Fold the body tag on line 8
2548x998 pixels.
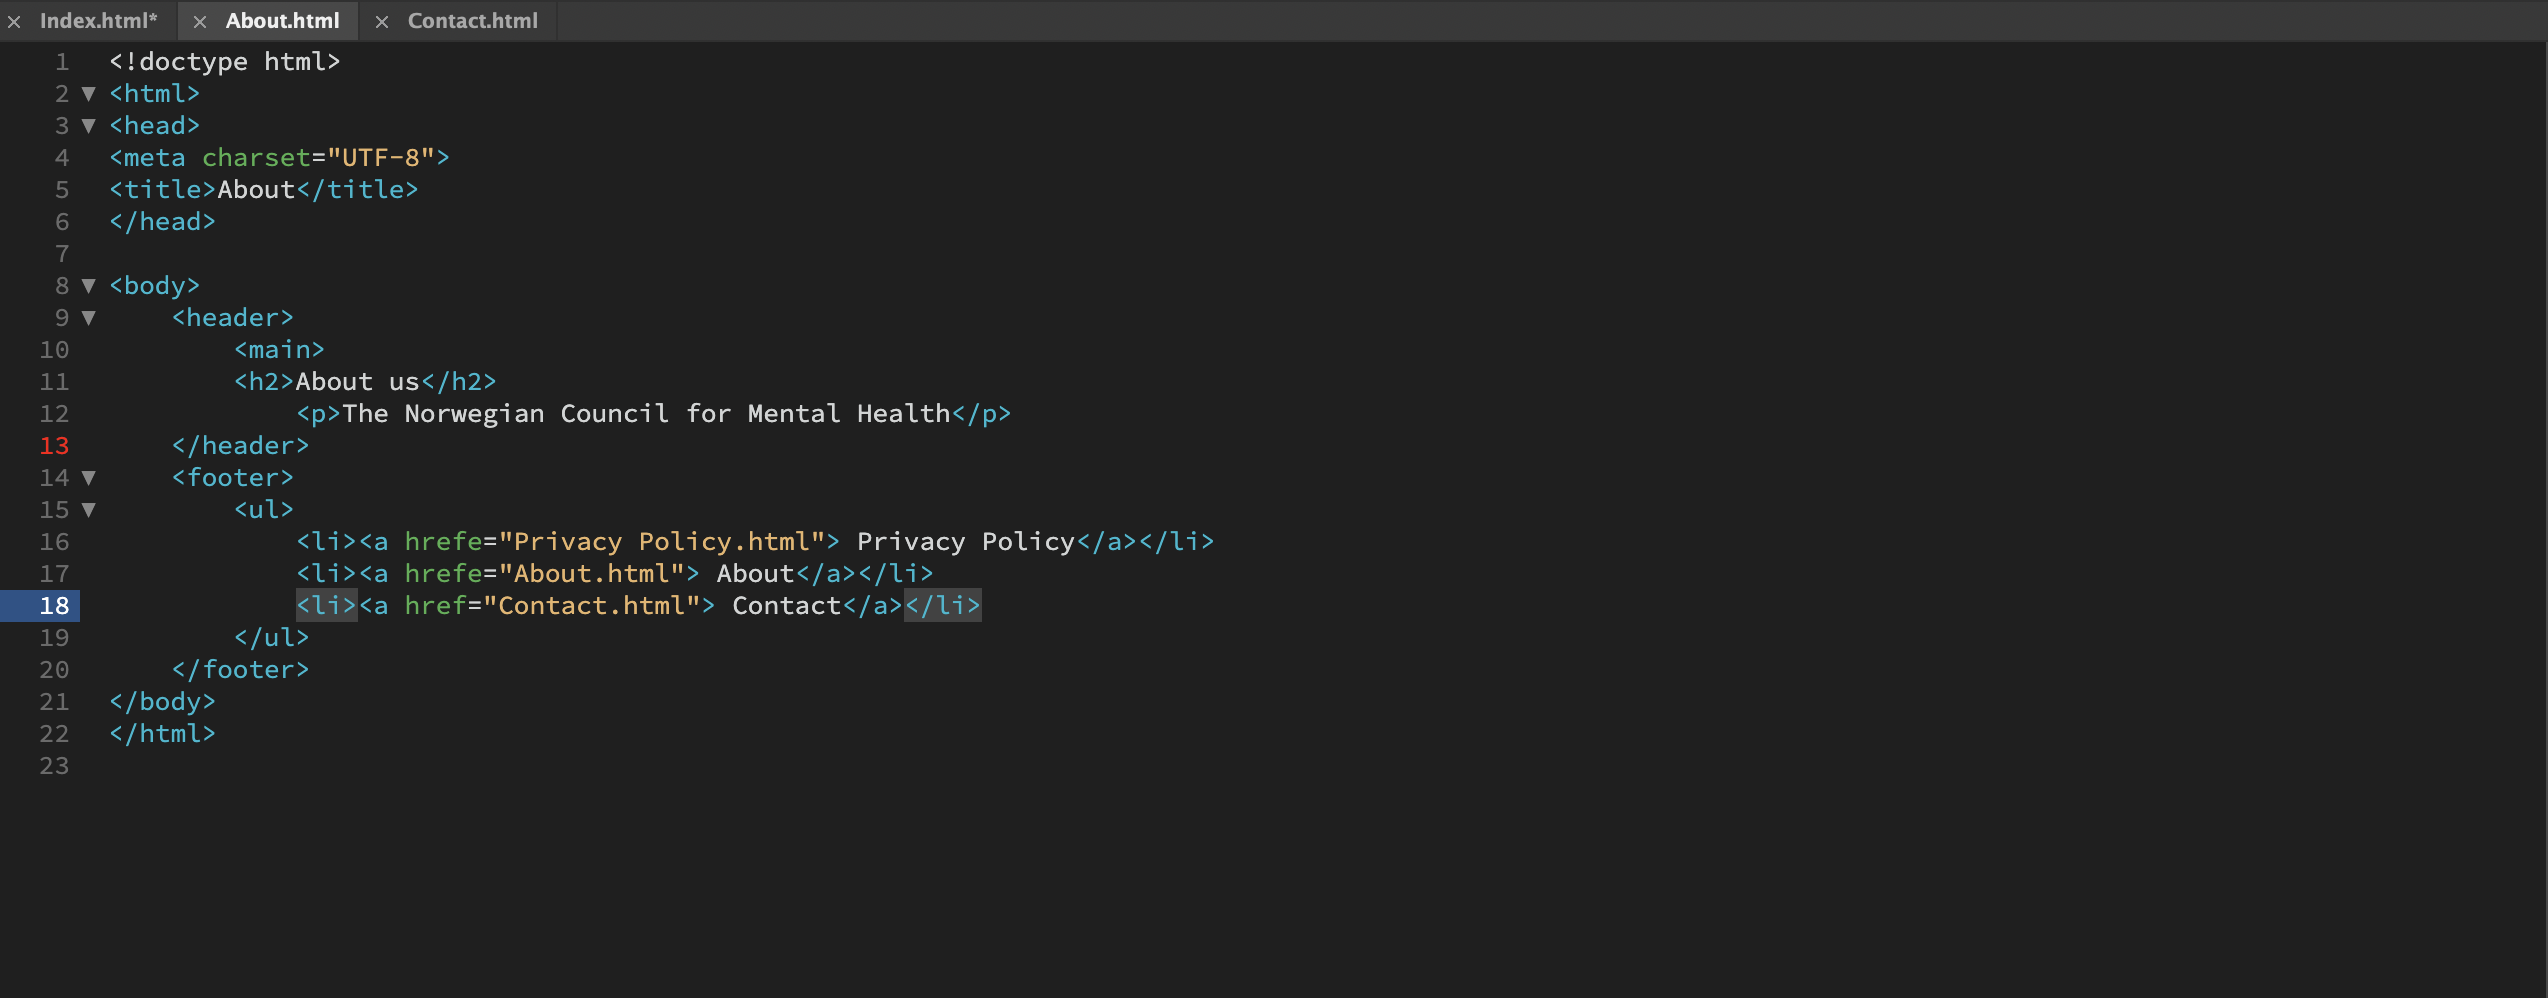click(89, 286)
